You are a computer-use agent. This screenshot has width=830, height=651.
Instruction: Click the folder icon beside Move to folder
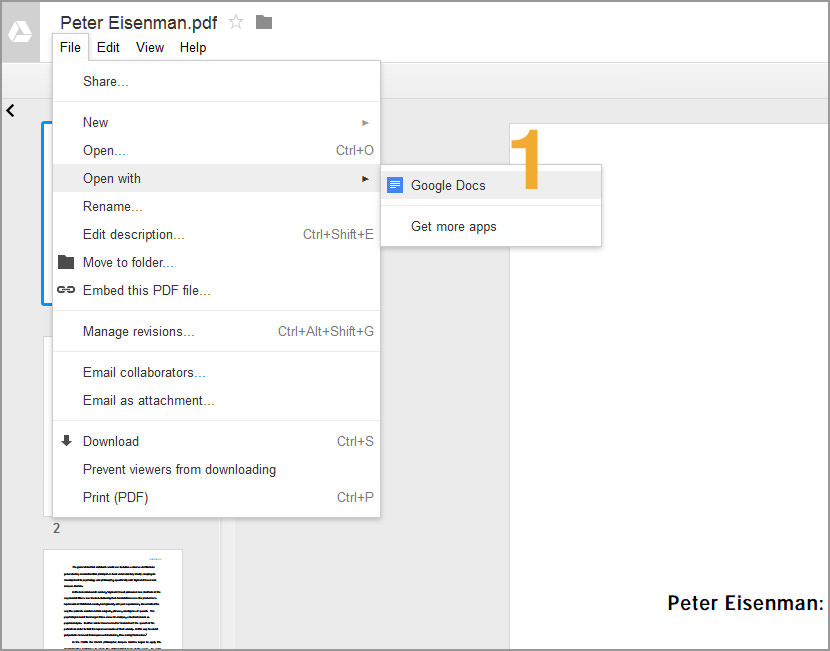point(66,262)
